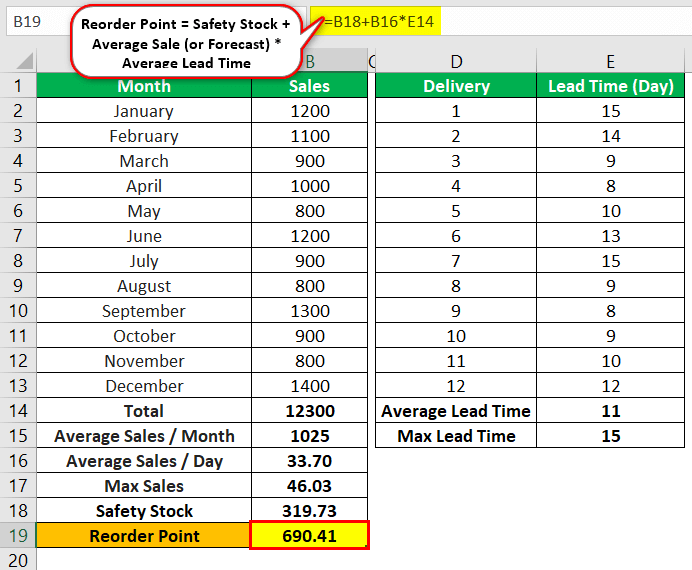Select the January cell
The height and width of the screenshot is (570, 692).
coord(144,111)
